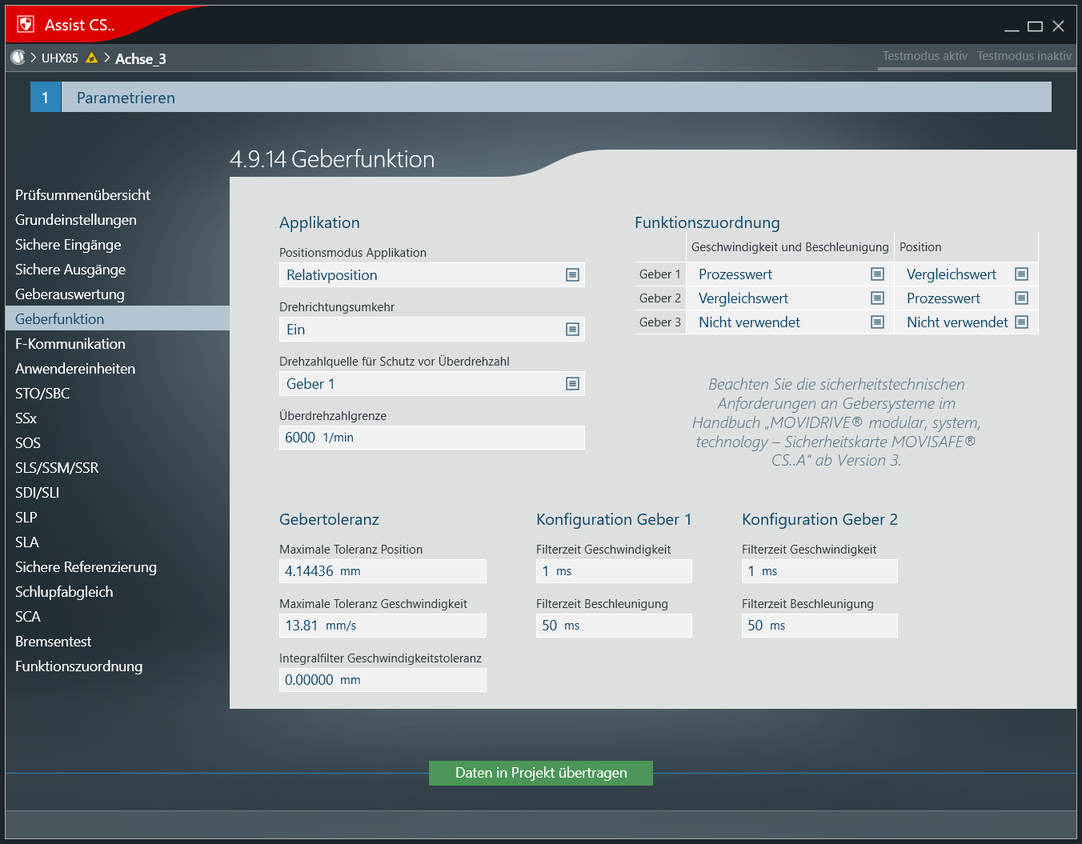
Task: Click the yellow warning triangle beside UHX85
Action: tap(92, 58)
